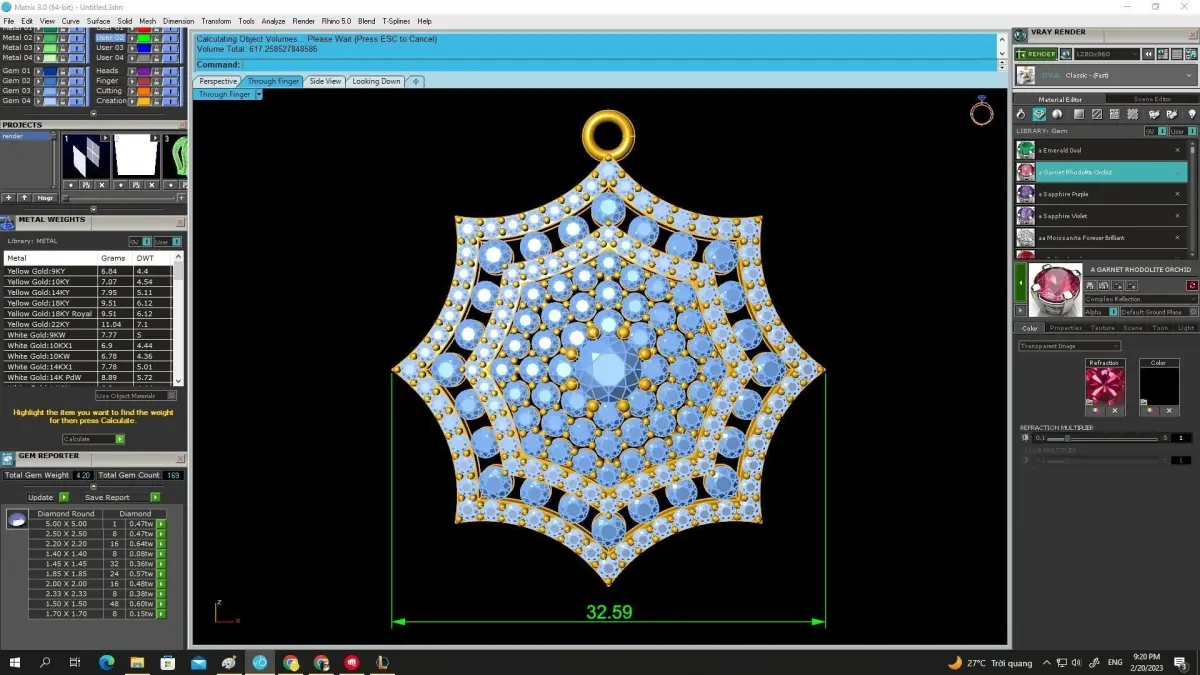
Task: Switch to the Scene Editor tab
Action: click(1152, 99)
